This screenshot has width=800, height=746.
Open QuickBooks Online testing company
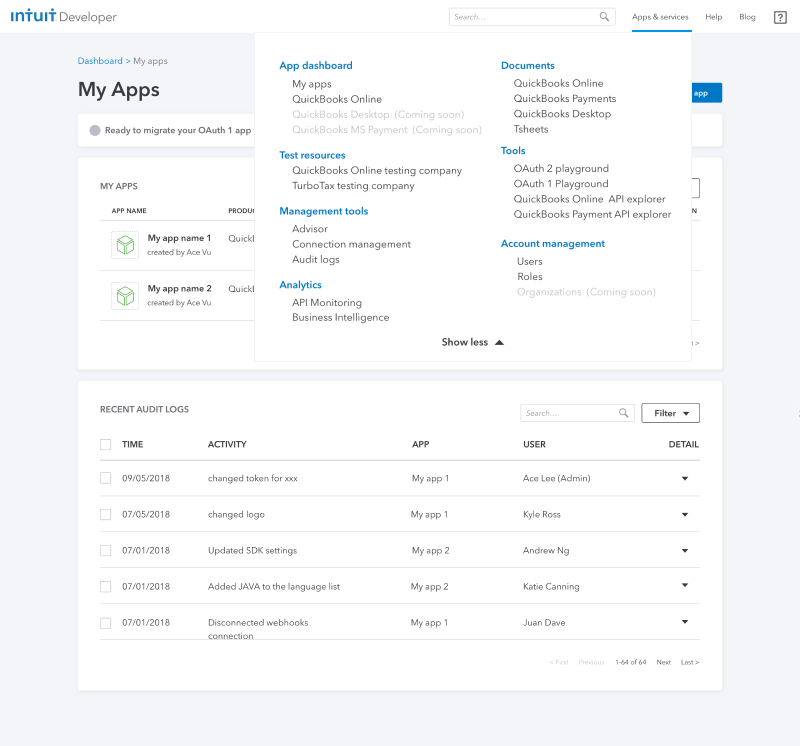pyautogui.click(x=377, y=170)
